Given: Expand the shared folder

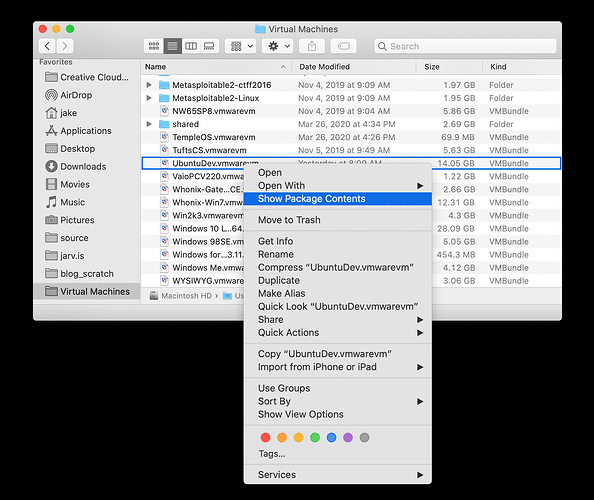Looking at the screenshot, I should [x=149, y=124].
